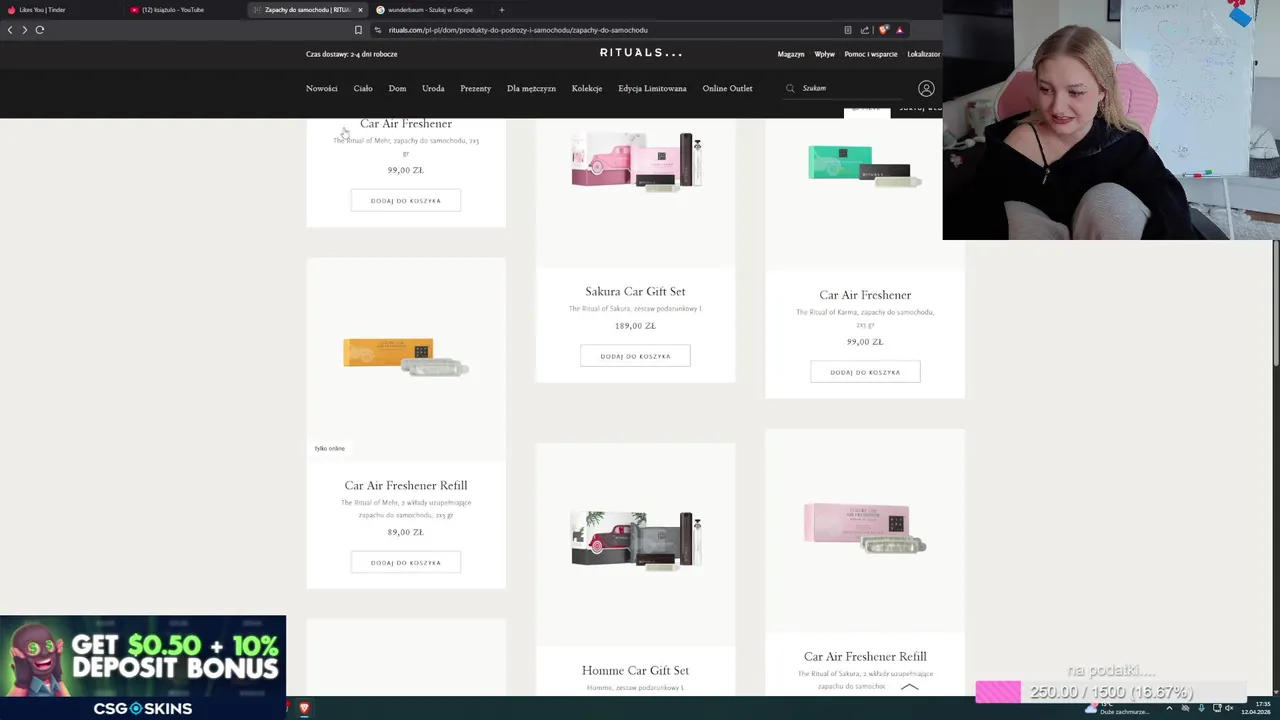Open the Homme Car Gift Set title
1280x720 pixels.
click(x=635, y=670)
